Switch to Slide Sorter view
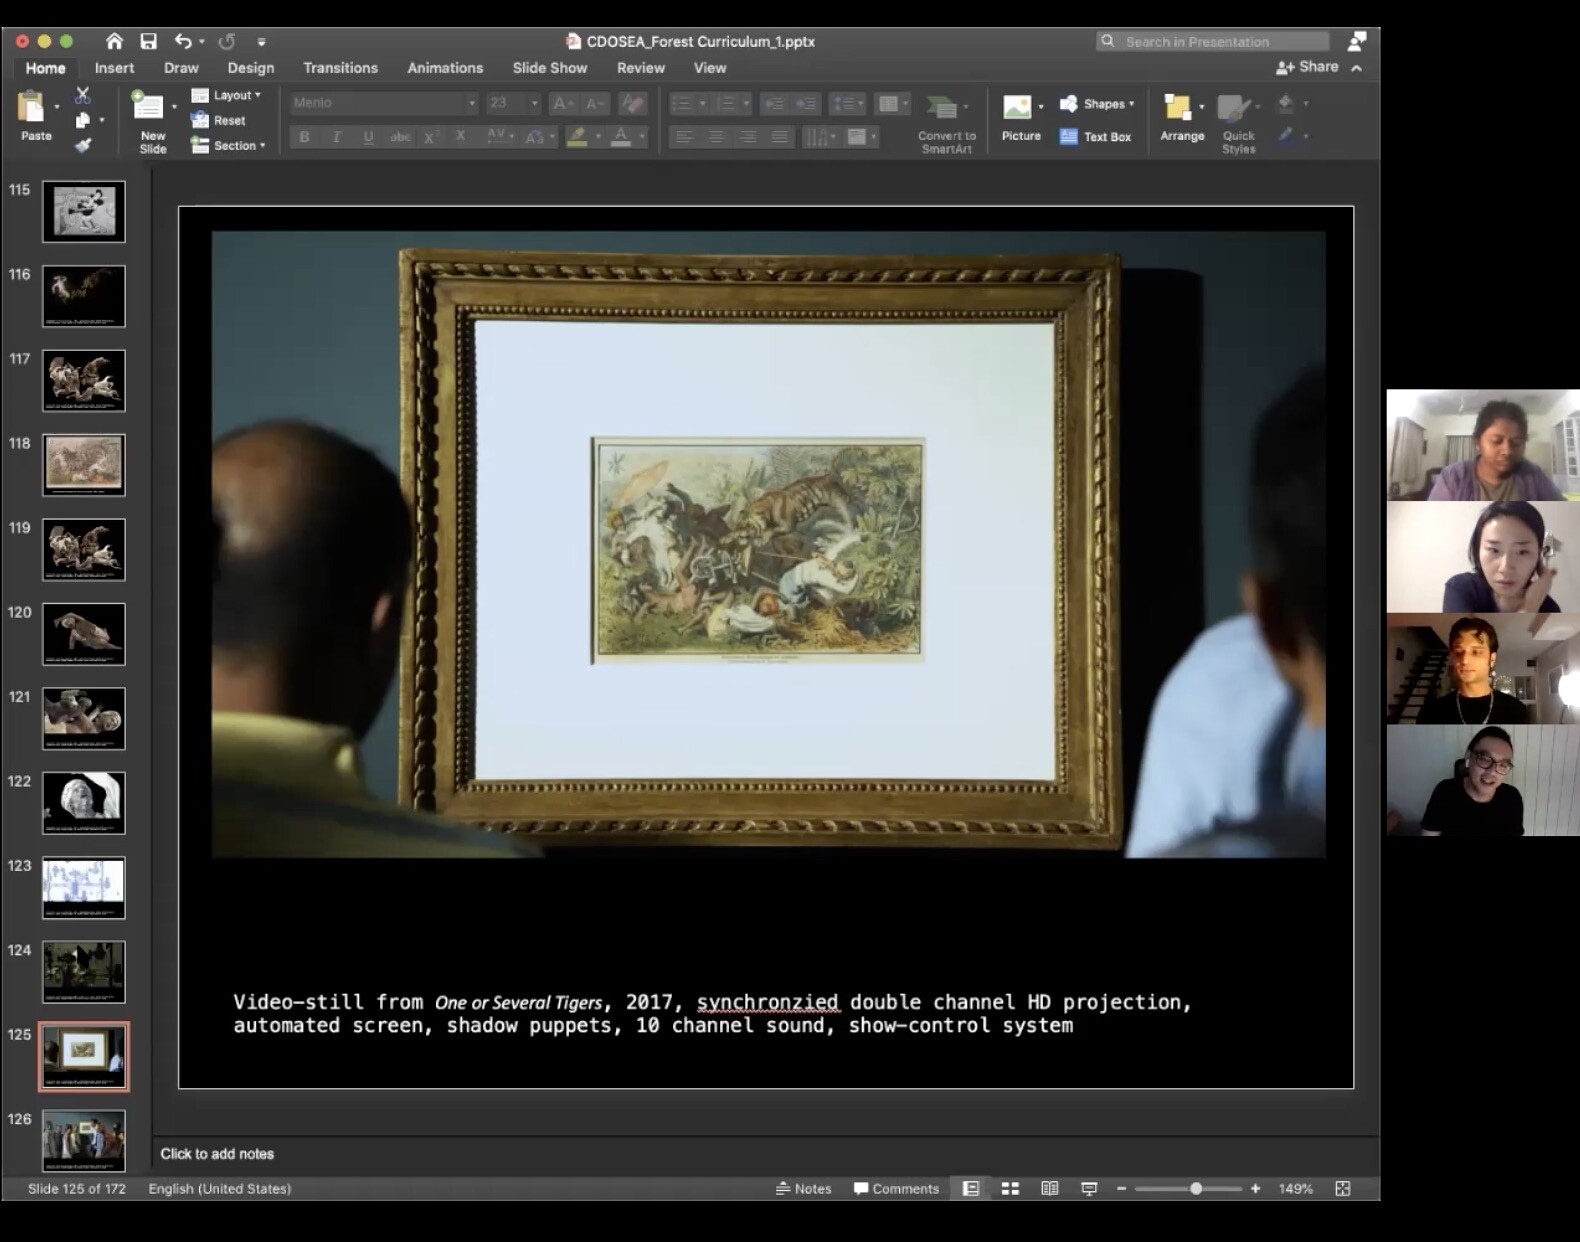Viewport: 1580px width, 1242px height. pyautogui.click(x=1010, y=1188)
